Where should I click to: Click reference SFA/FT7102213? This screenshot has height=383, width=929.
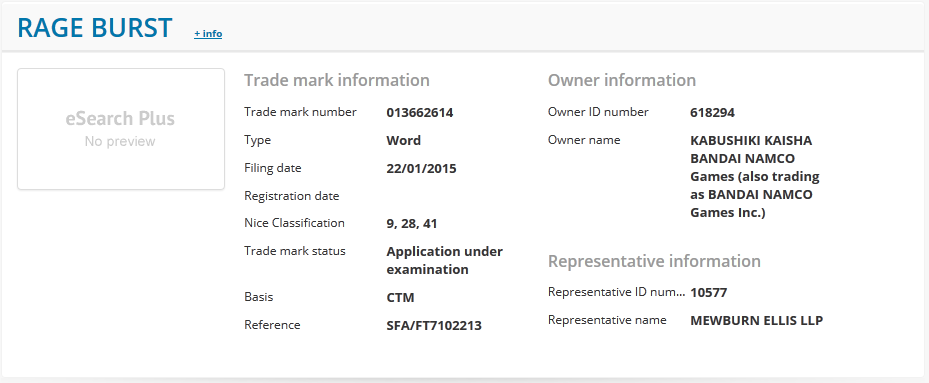[434, 325]
